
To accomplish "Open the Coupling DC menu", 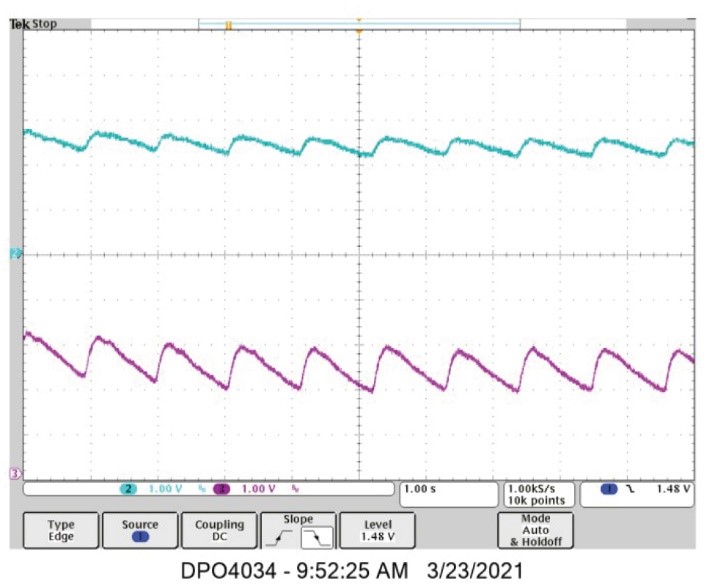I will click(219, 531).
